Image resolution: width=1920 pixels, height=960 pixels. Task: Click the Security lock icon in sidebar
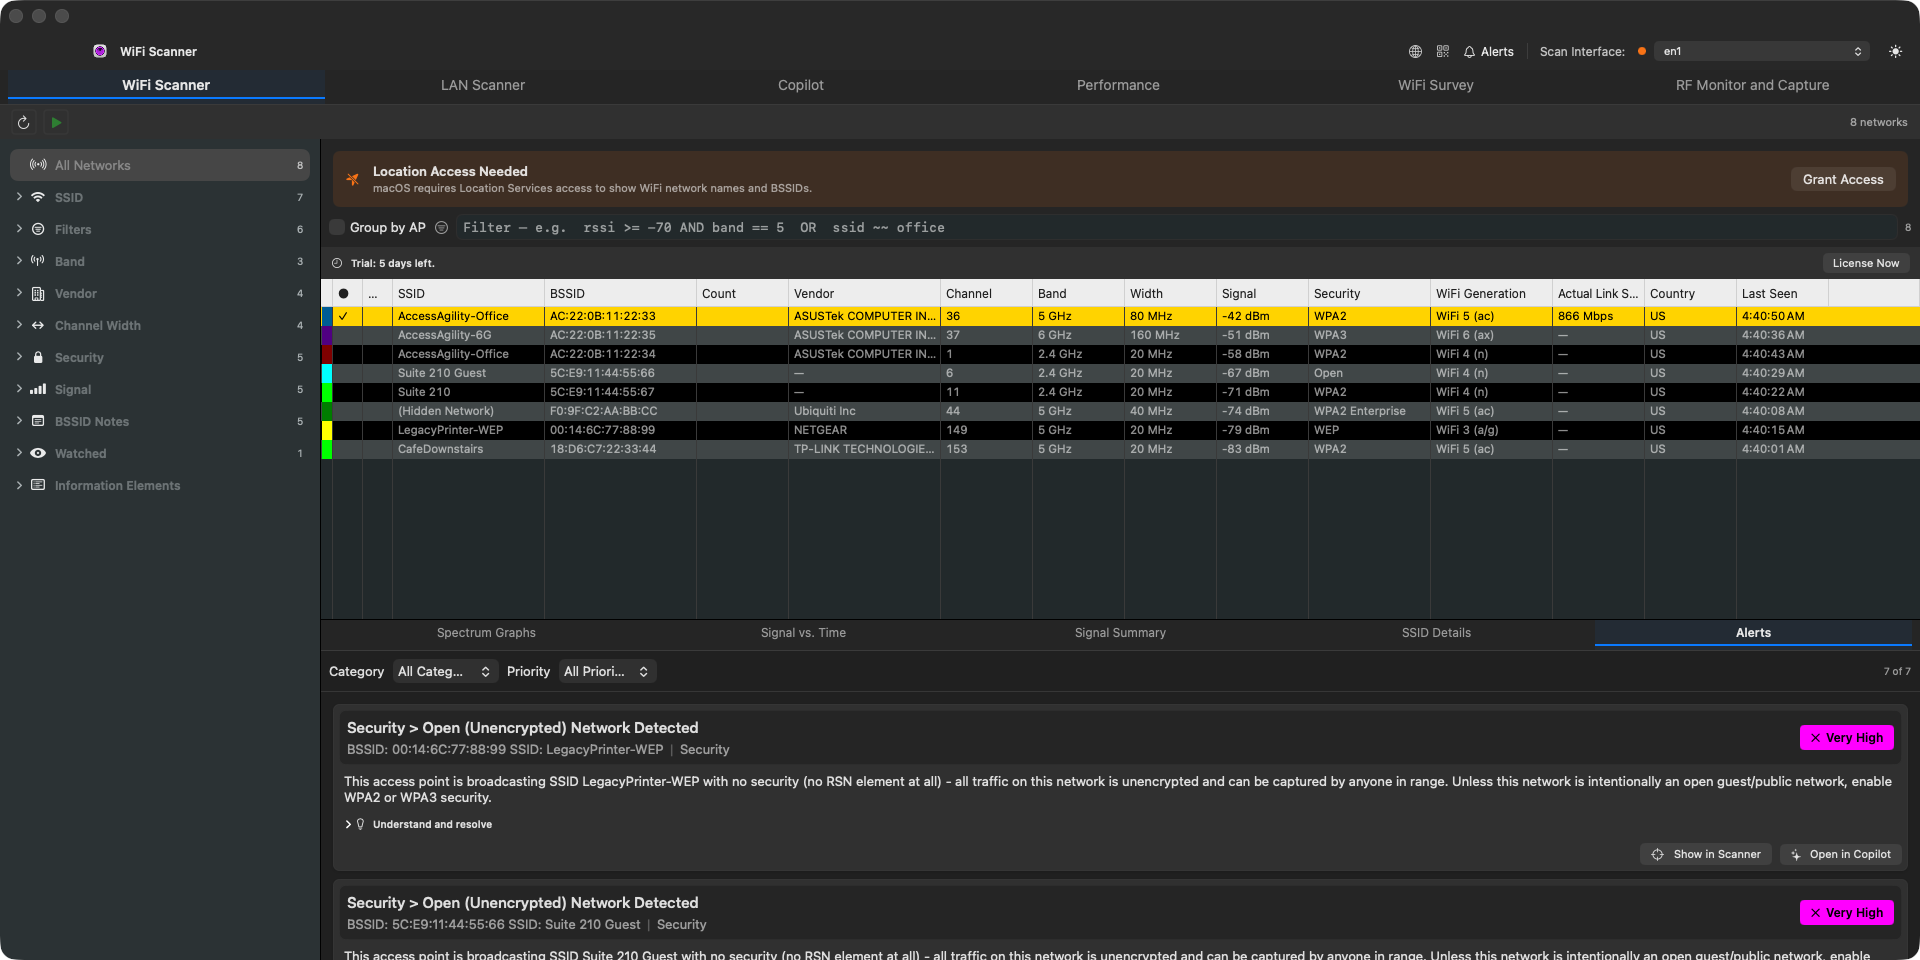pyautogui.click(x=38, y=357)
